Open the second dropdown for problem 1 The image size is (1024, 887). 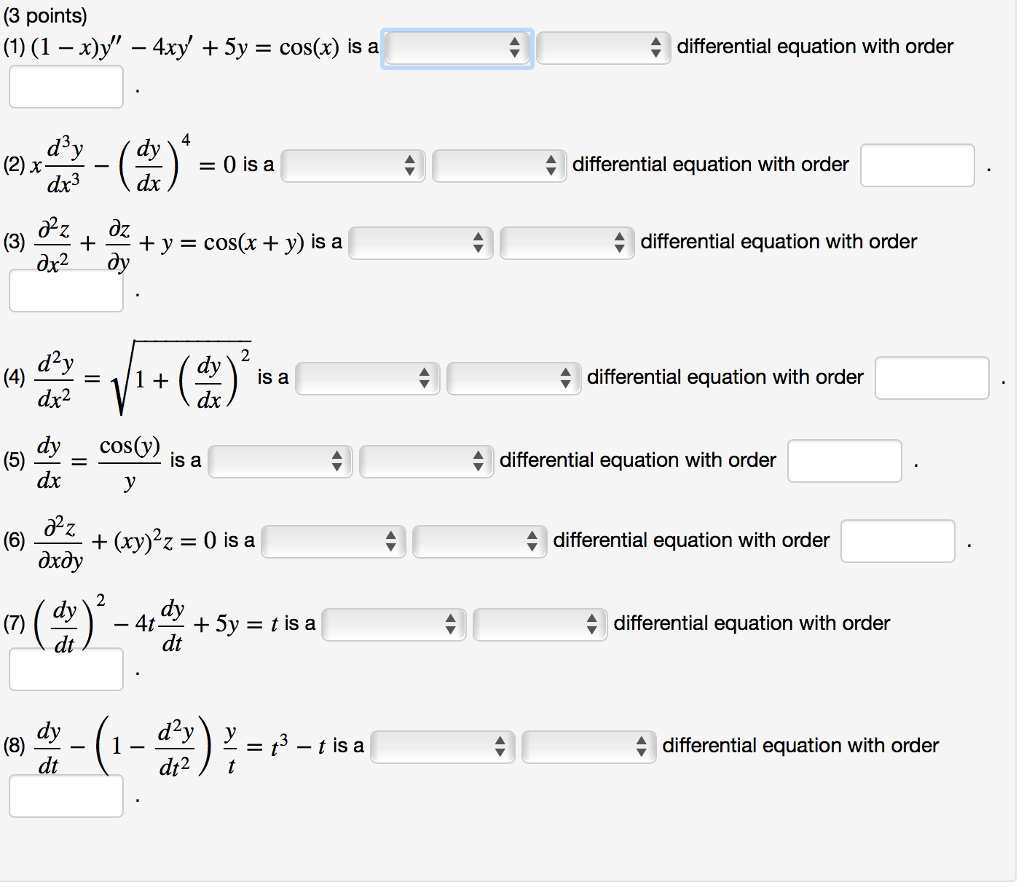(x=603, y=46)
